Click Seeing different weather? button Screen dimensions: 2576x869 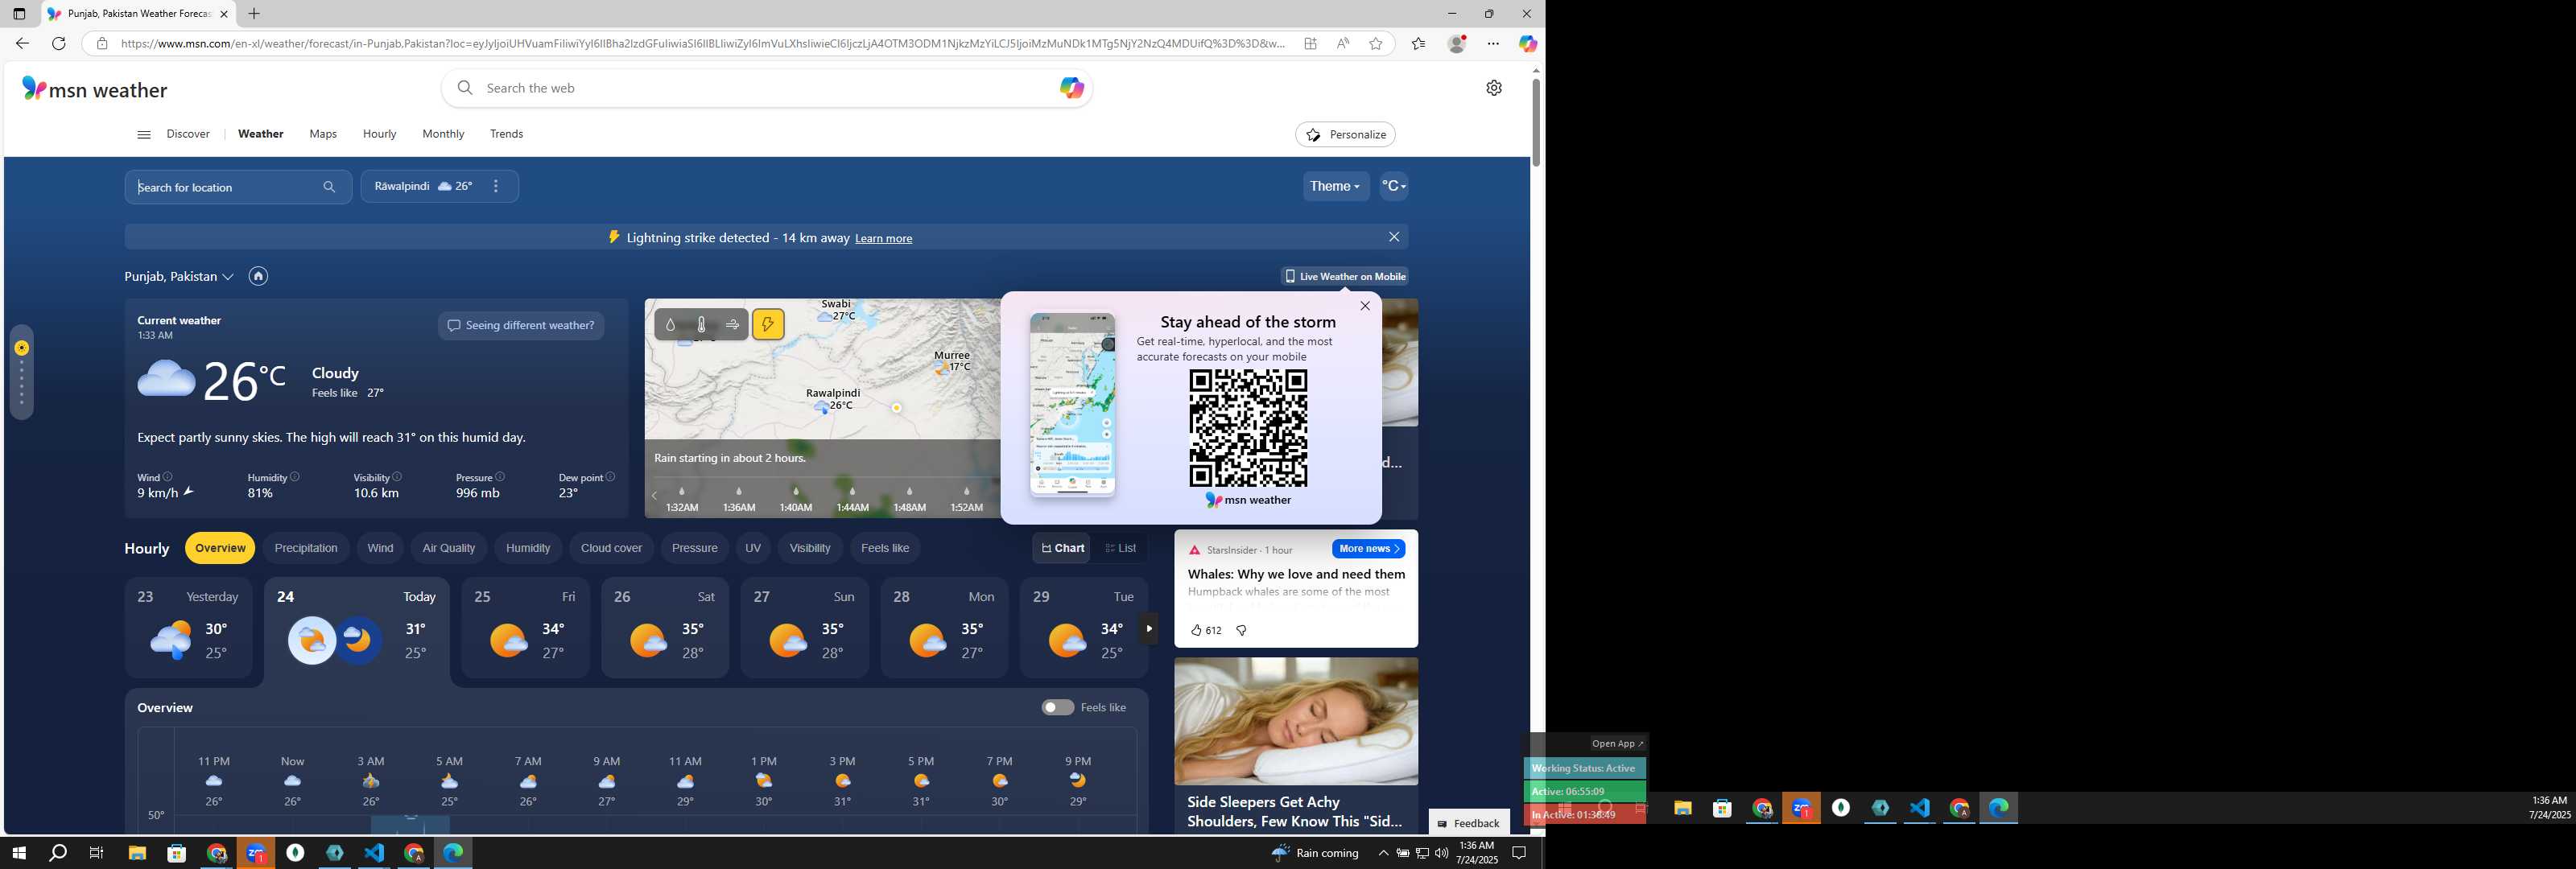click(x=521, y=325)
